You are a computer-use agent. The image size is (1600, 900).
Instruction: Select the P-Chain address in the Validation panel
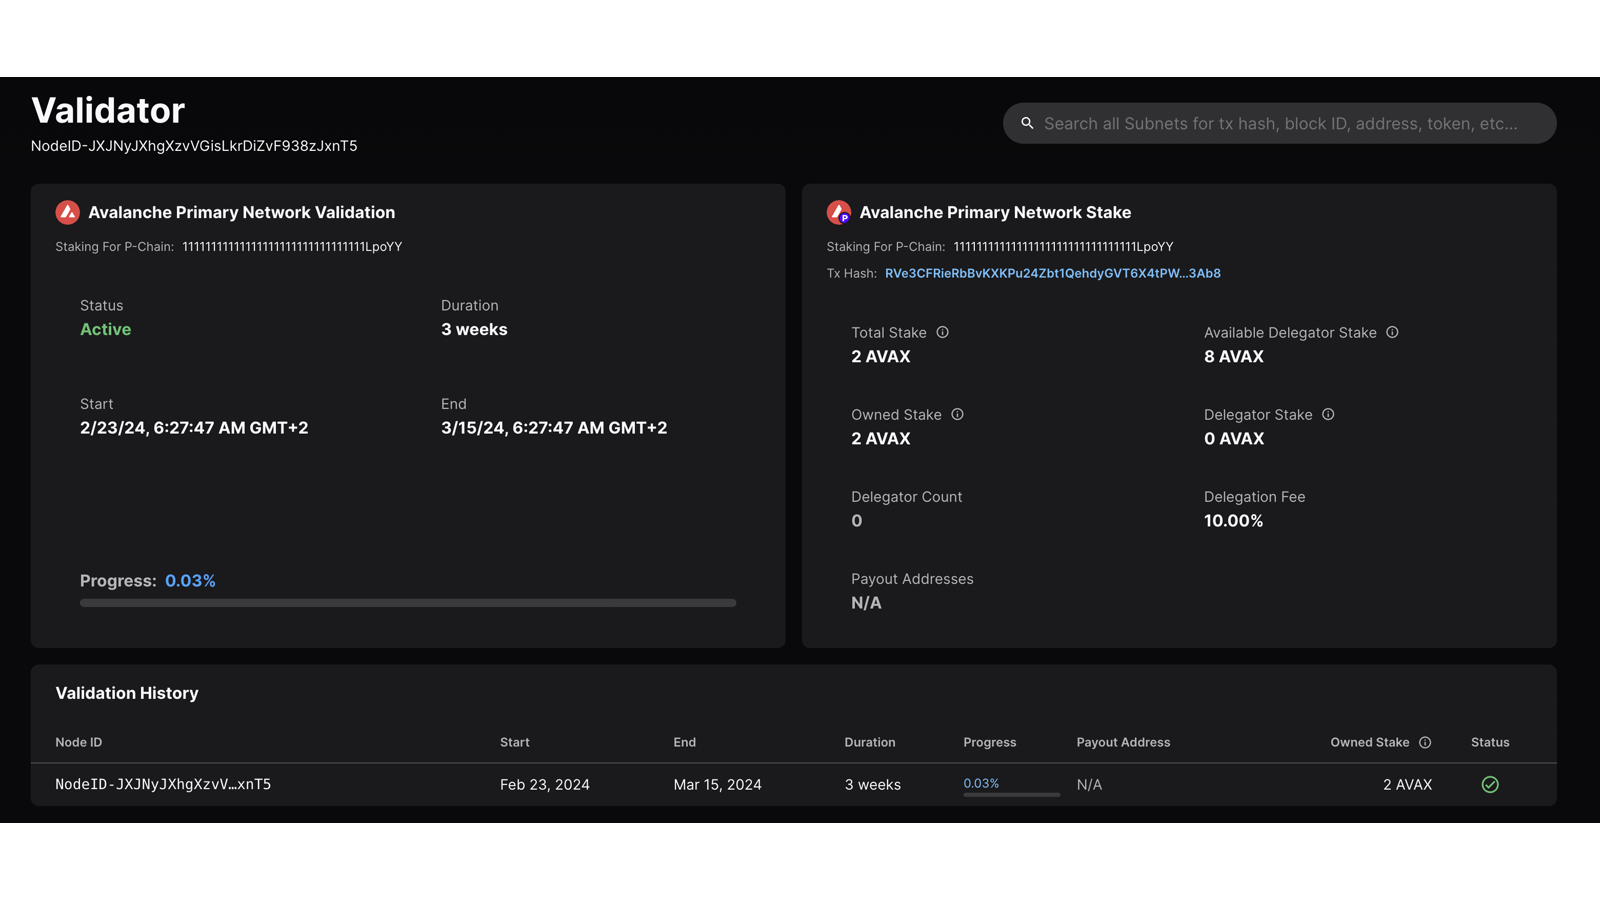click(292, 247)
